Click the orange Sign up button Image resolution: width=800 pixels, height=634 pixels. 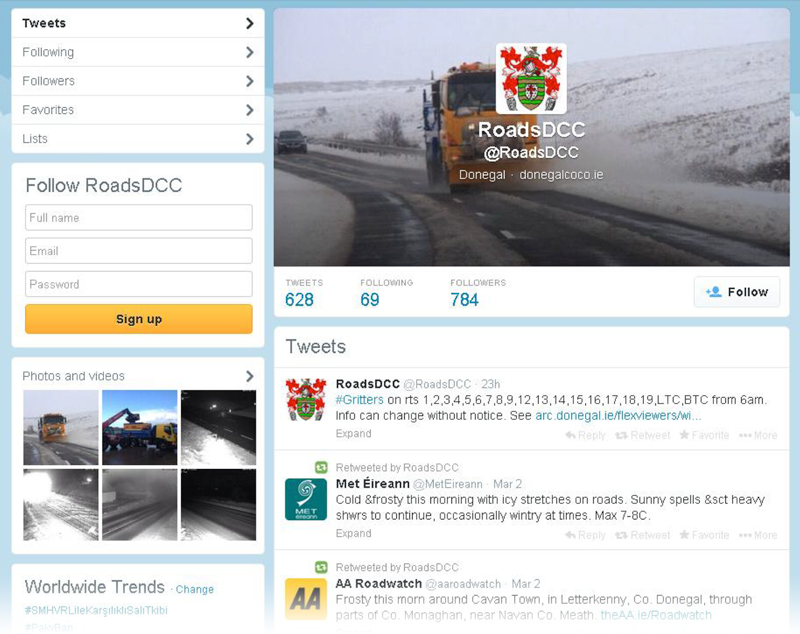coord(139,319)
